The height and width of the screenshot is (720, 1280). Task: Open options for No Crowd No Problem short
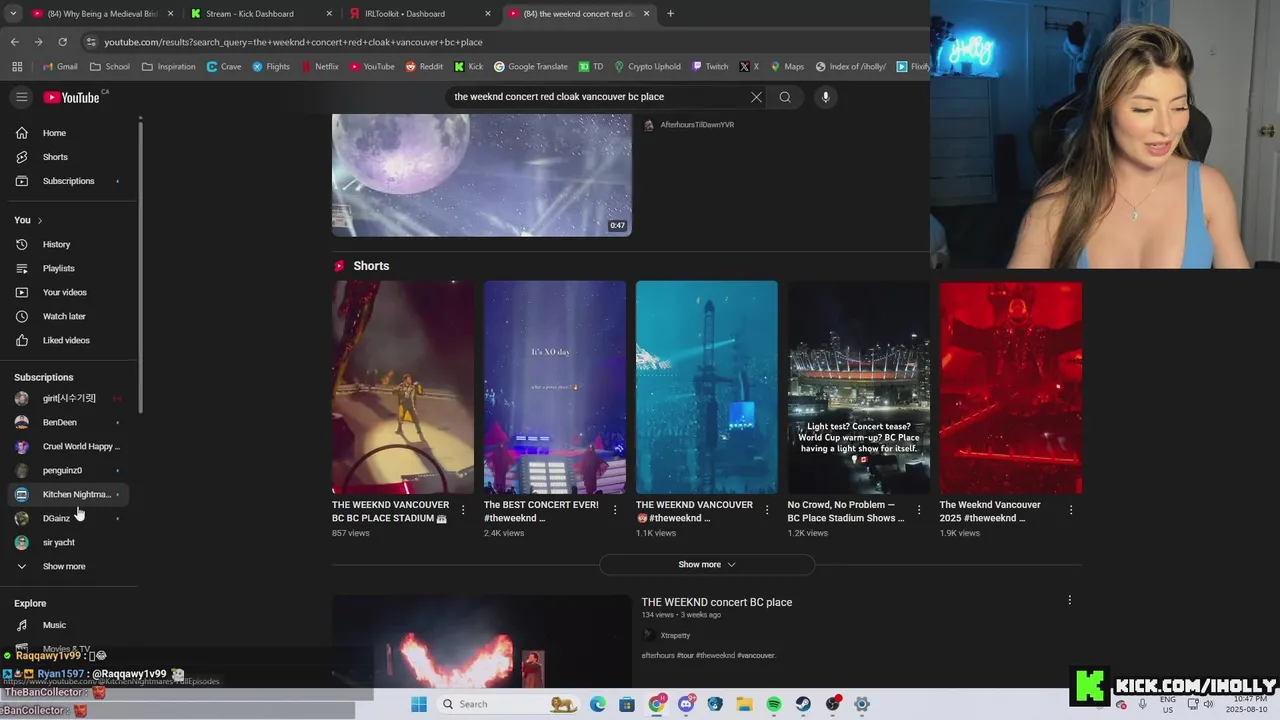[x=919, y=510]
